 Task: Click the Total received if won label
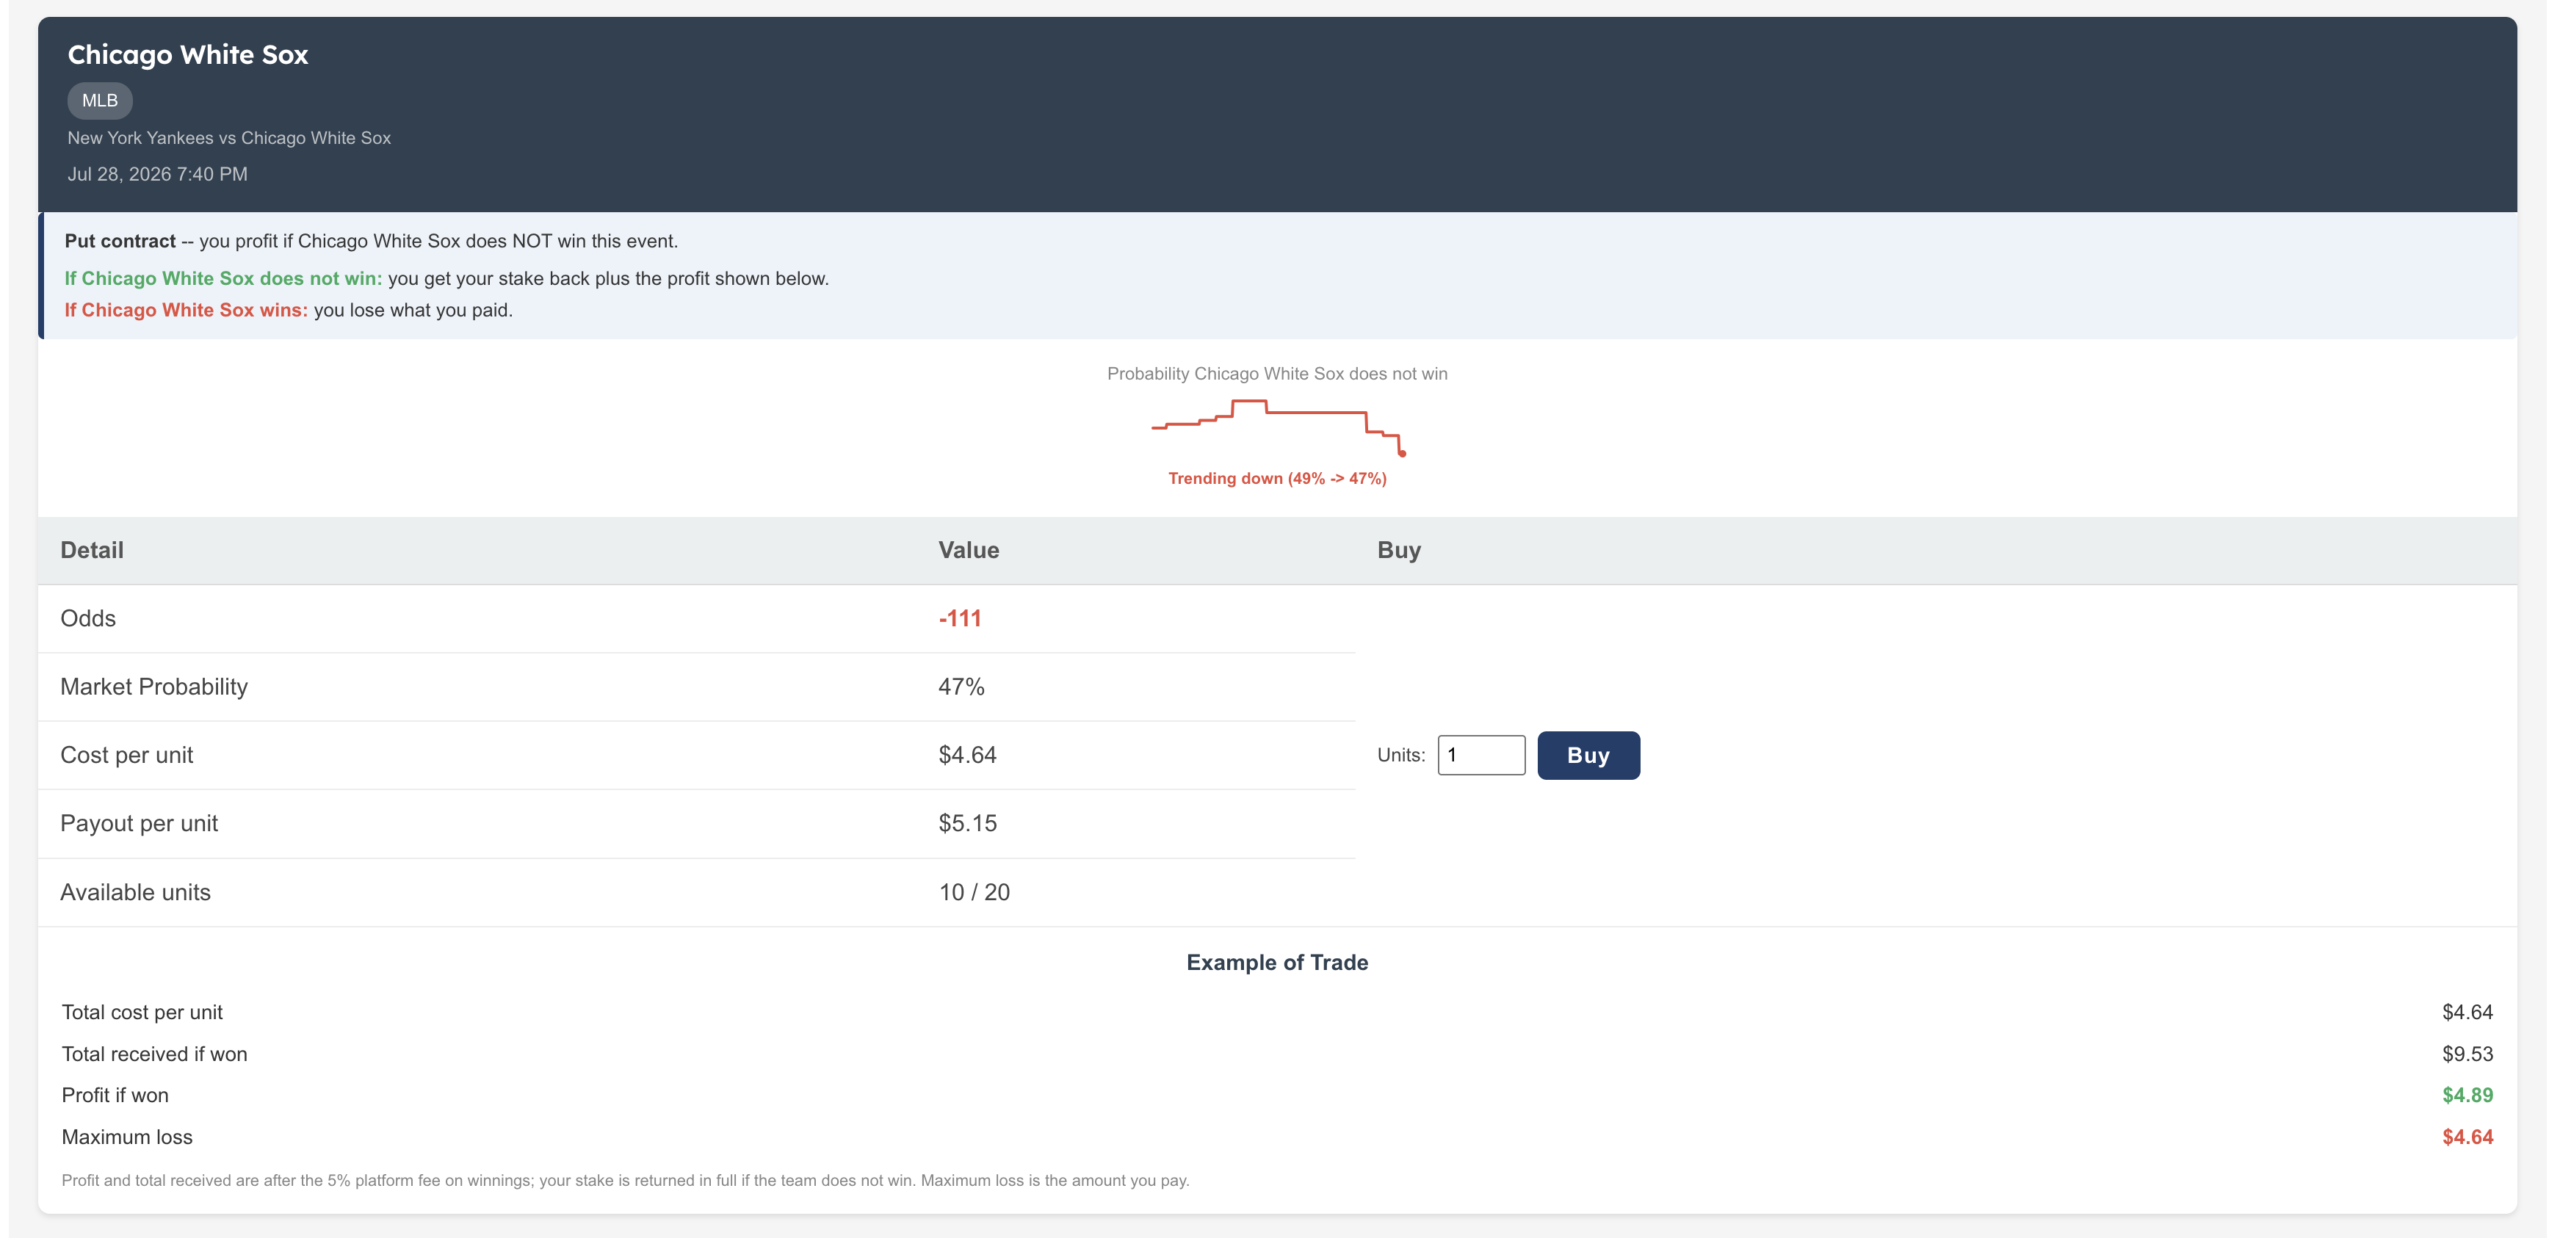154,1054
